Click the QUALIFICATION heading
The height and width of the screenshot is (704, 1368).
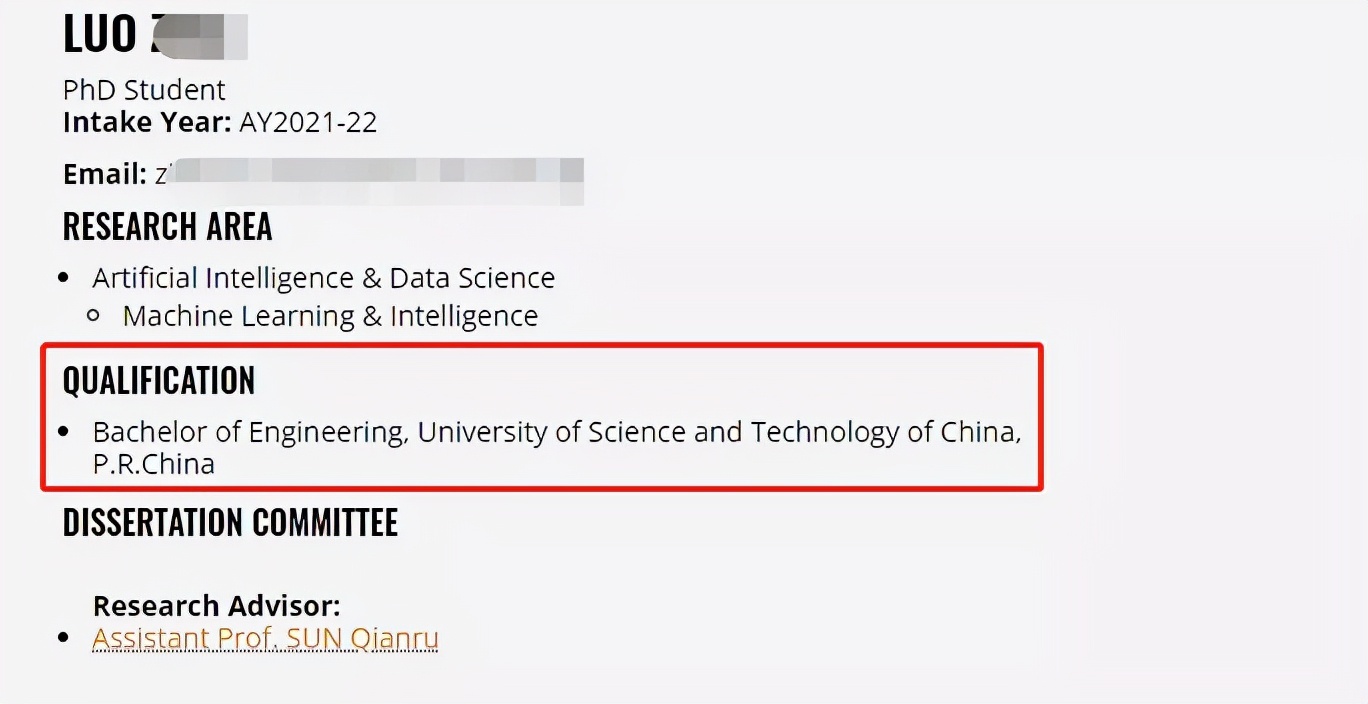[x=159, y=381]
